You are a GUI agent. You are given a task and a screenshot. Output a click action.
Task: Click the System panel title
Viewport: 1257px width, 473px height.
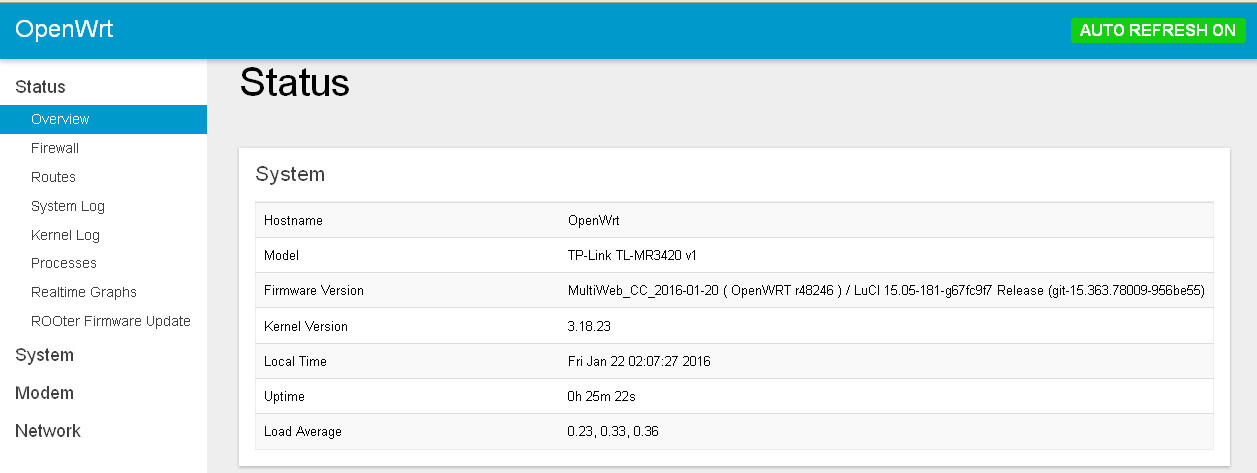click(290, 174)
